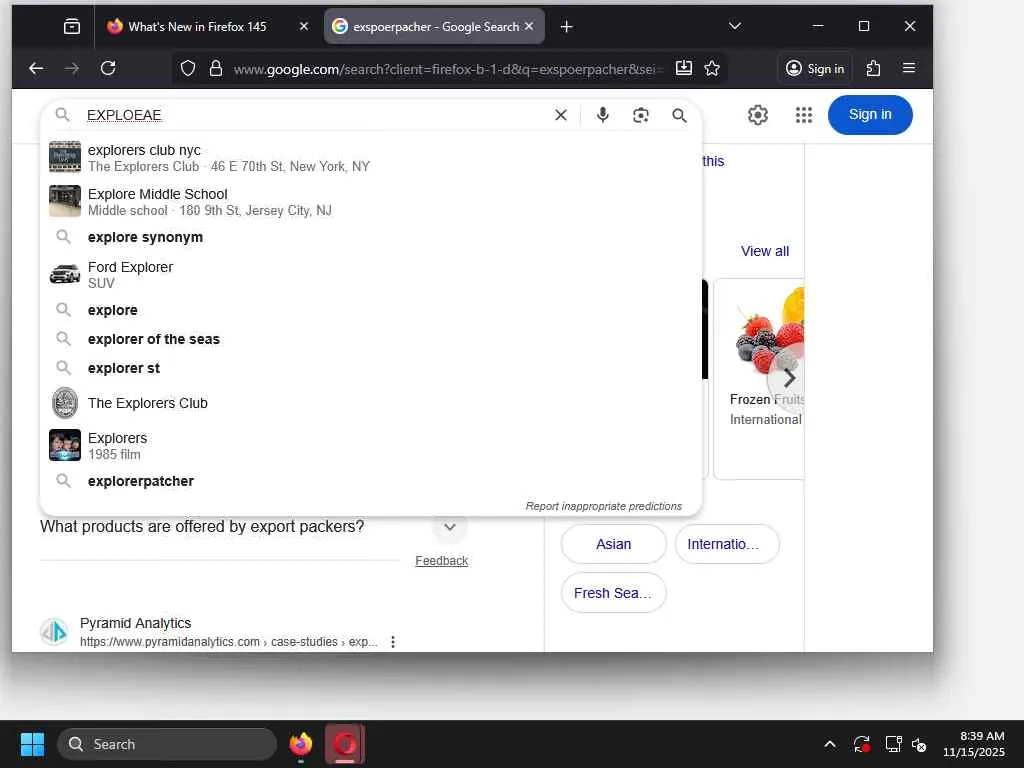
Task: Open Opera browser from the taskbar
Action: click(x=345, y=744)
